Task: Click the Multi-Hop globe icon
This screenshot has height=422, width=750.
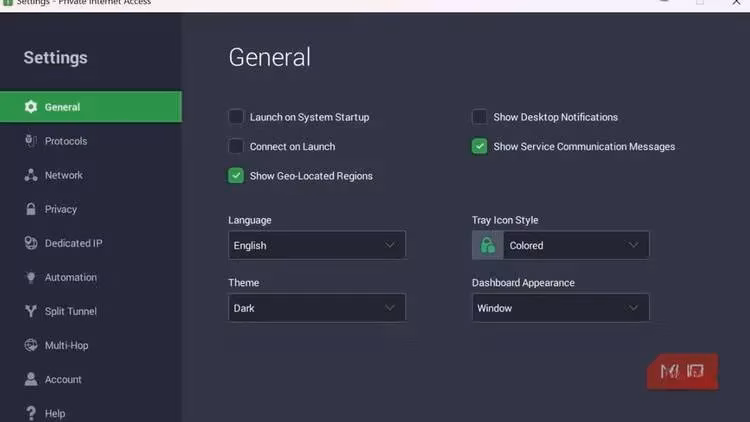Action: point(31,345)
